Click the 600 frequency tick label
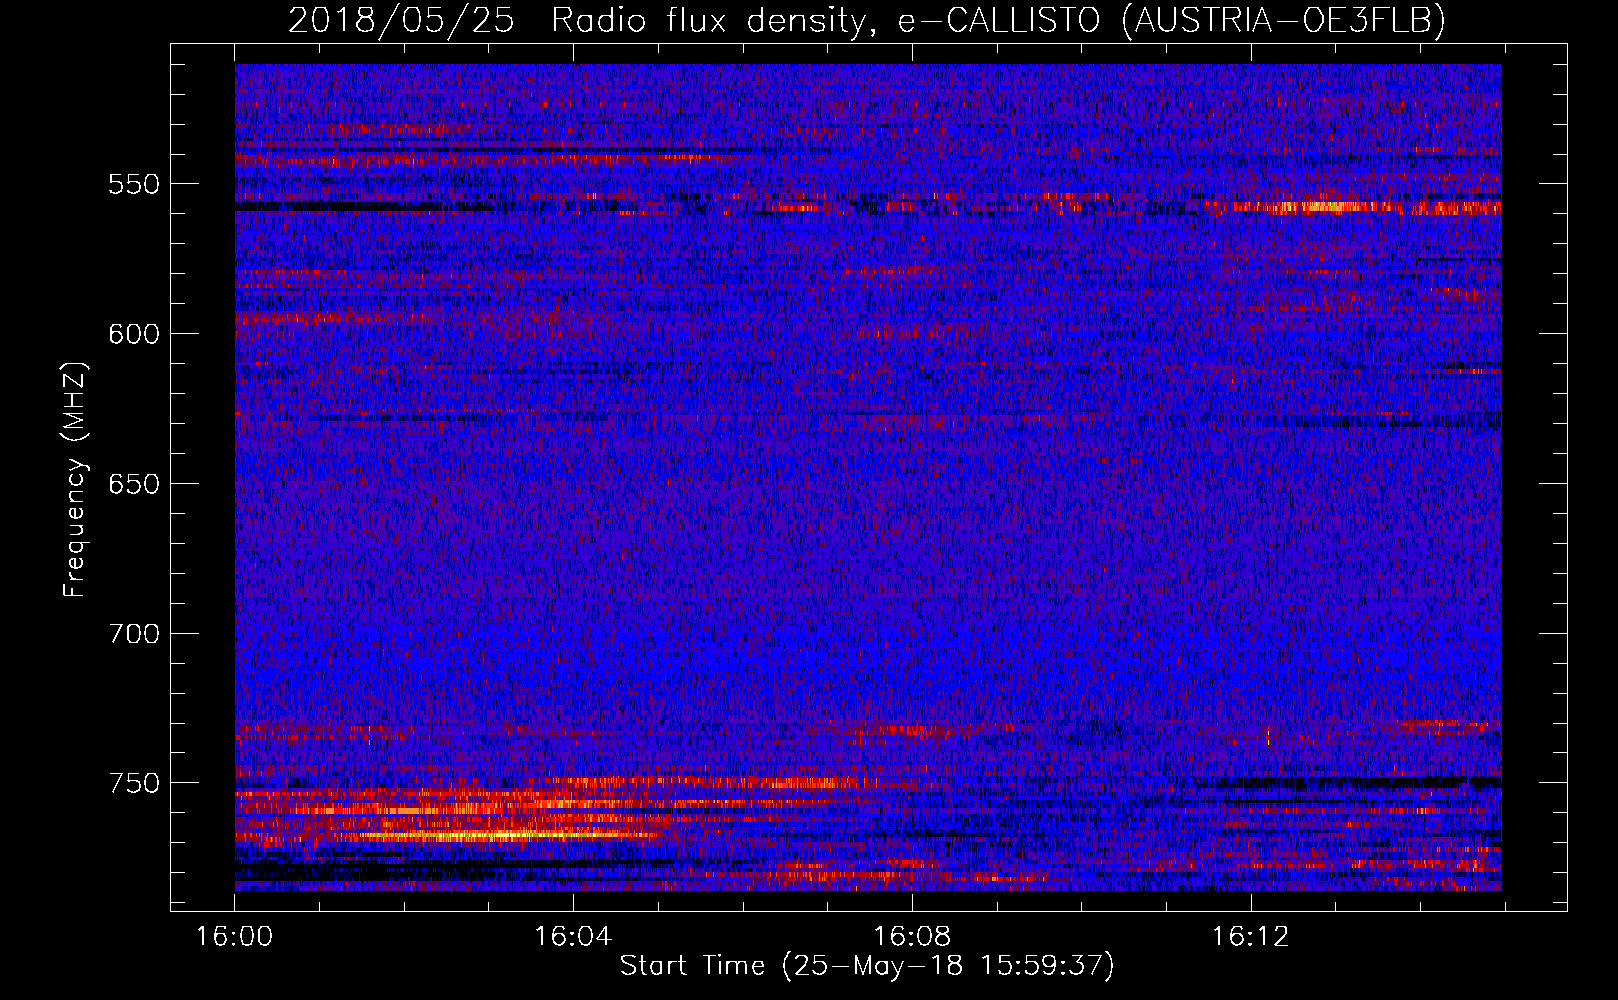The height and width of the screenshot is (1000, 1618). (134, 334)
